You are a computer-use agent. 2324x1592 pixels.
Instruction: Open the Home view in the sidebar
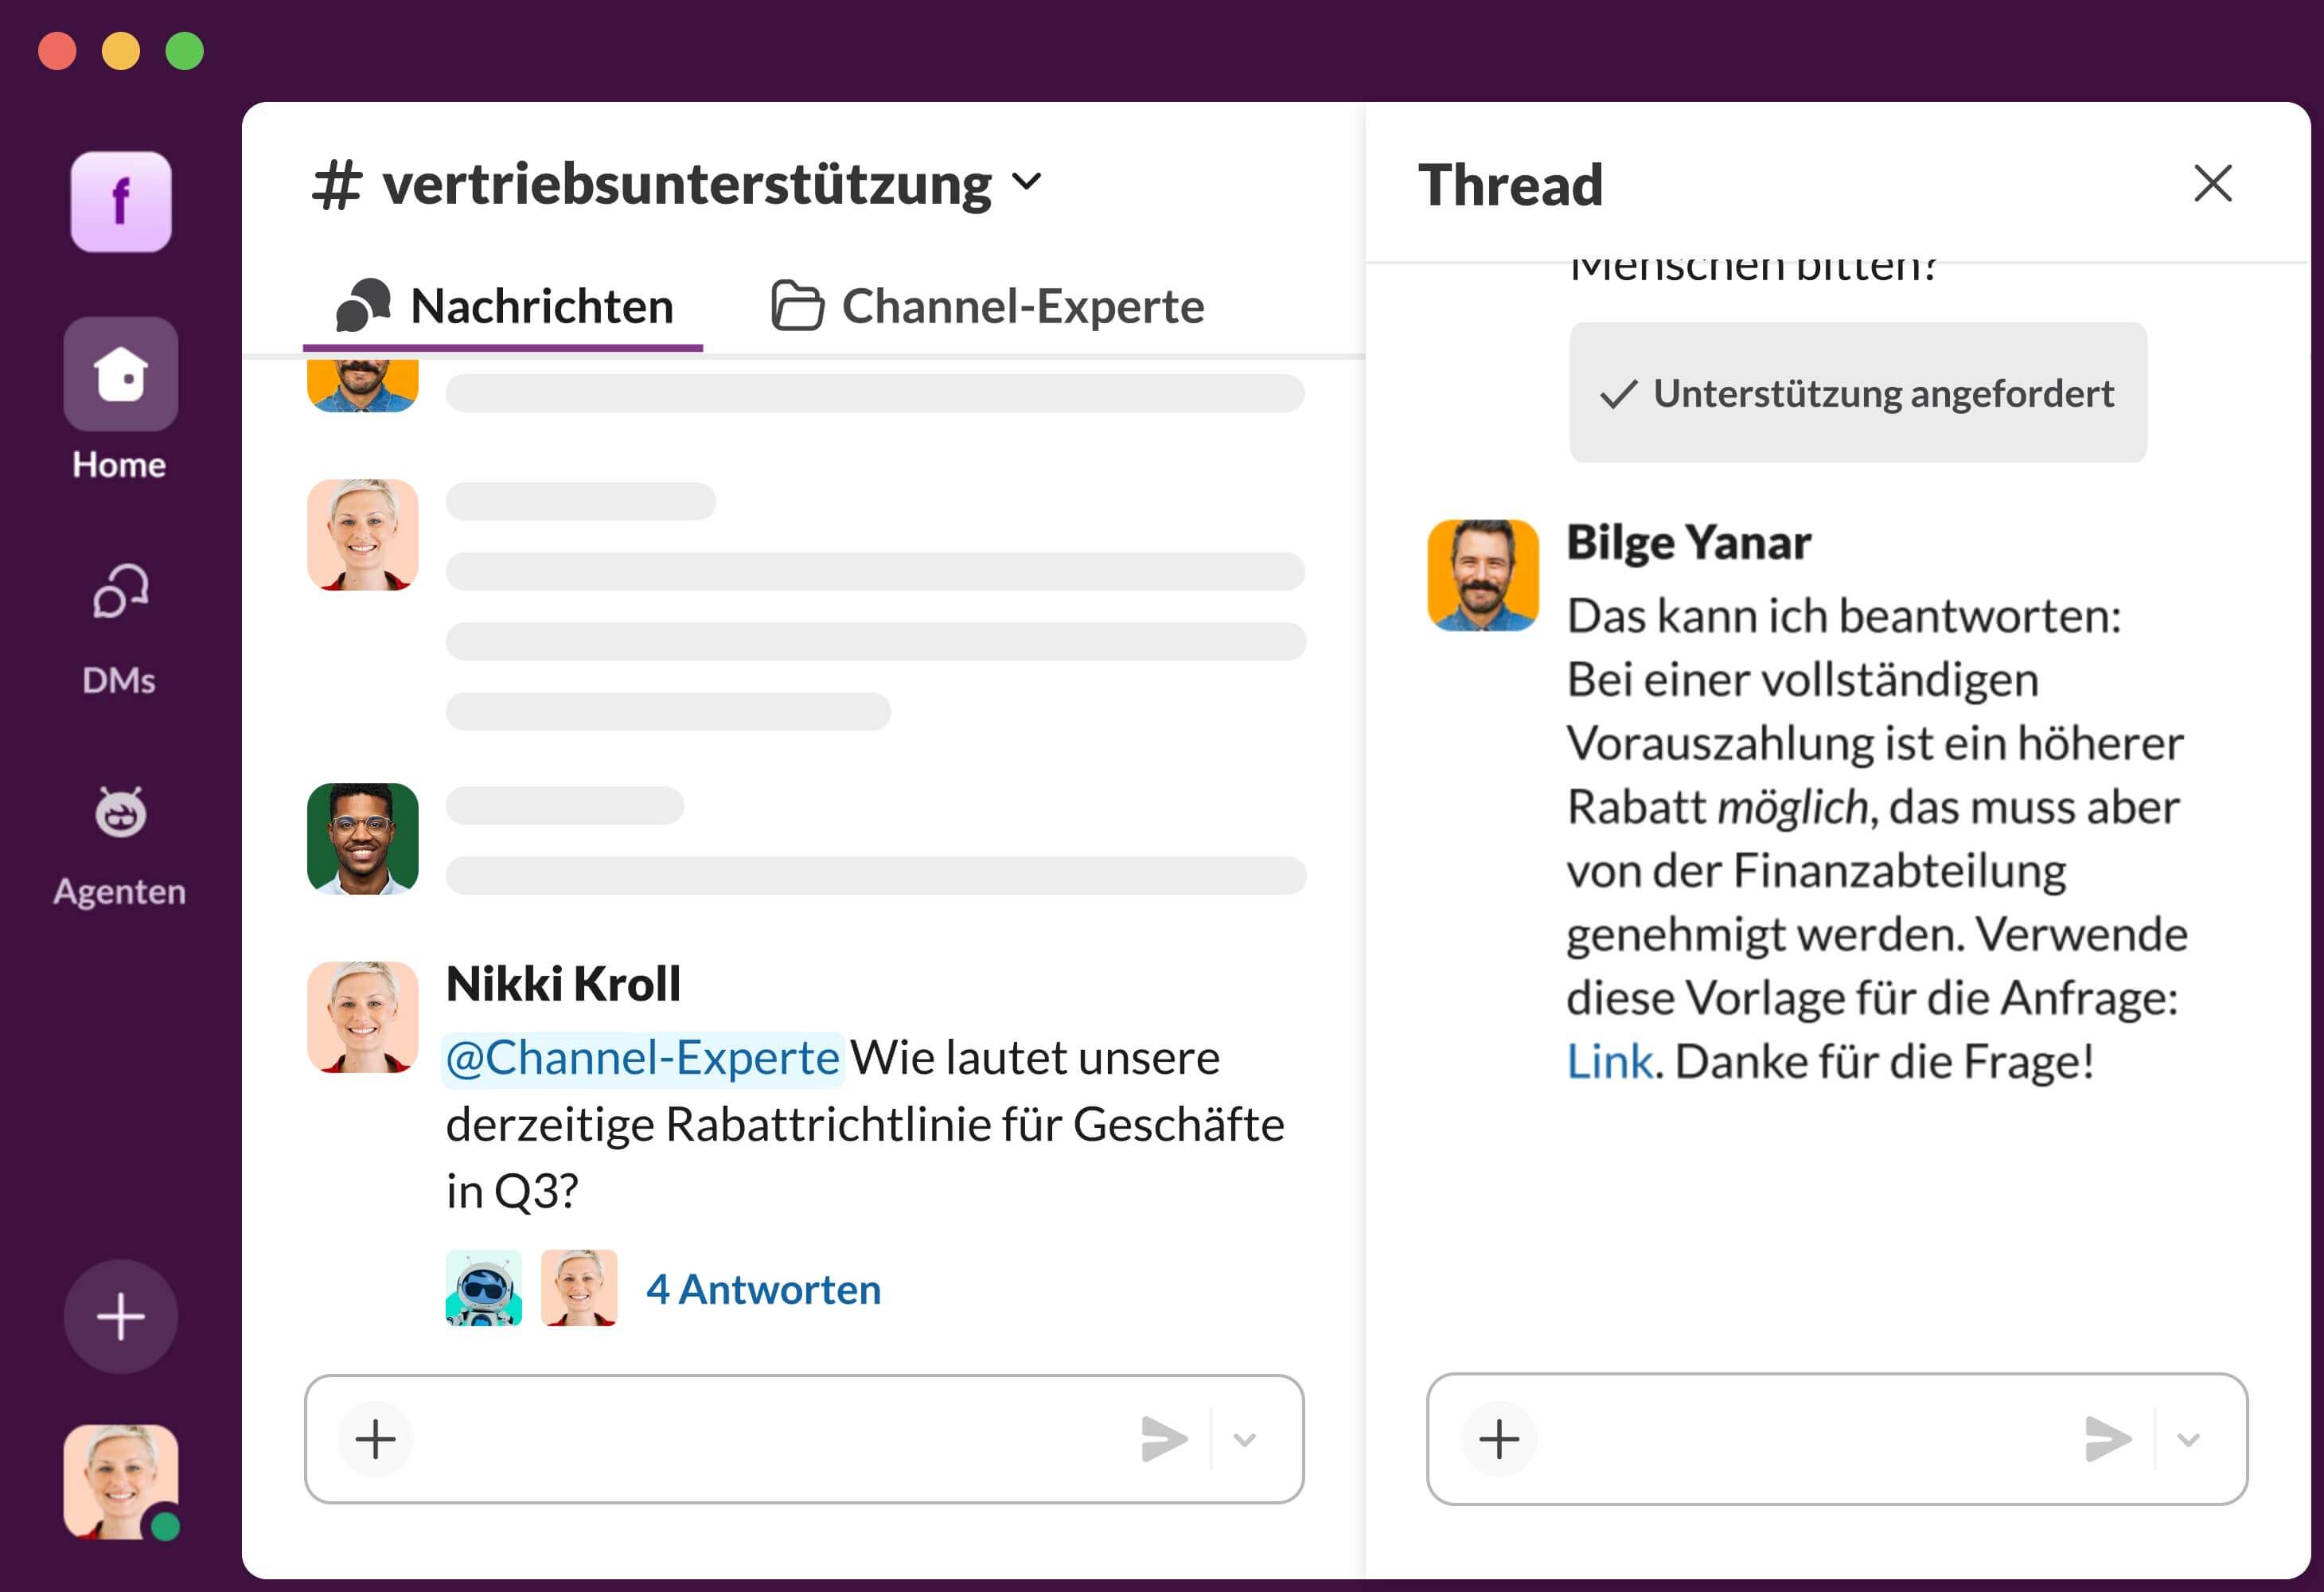(x=120, y=375)
